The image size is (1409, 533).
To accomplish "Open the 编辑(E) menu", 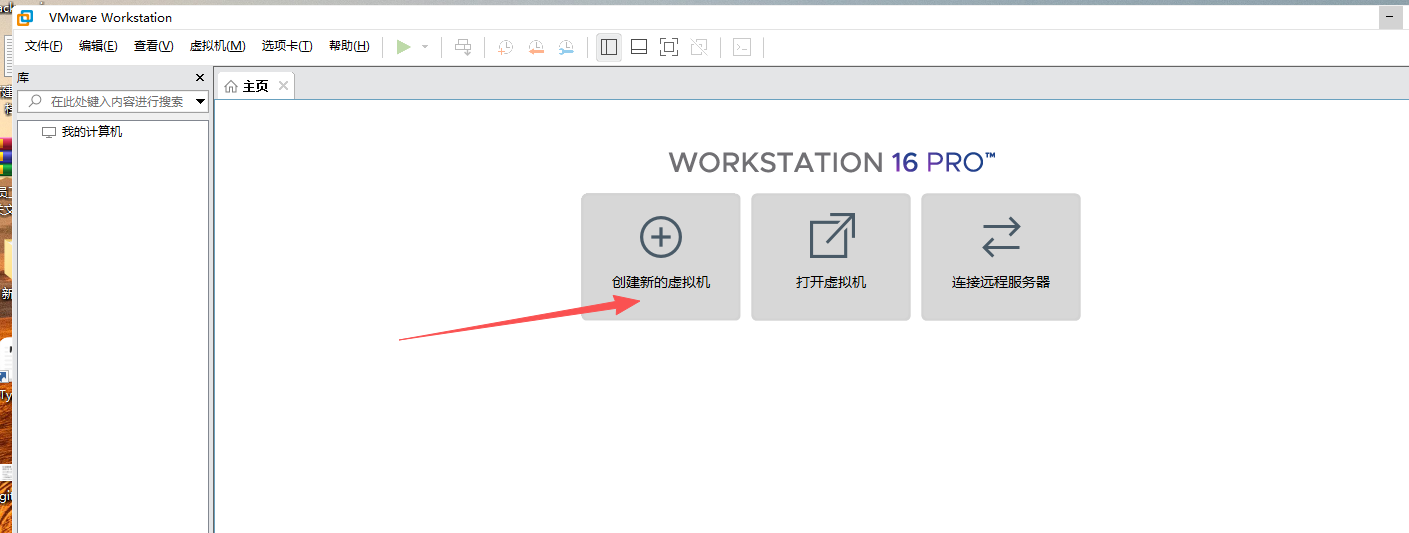I will tap(98, 46).
